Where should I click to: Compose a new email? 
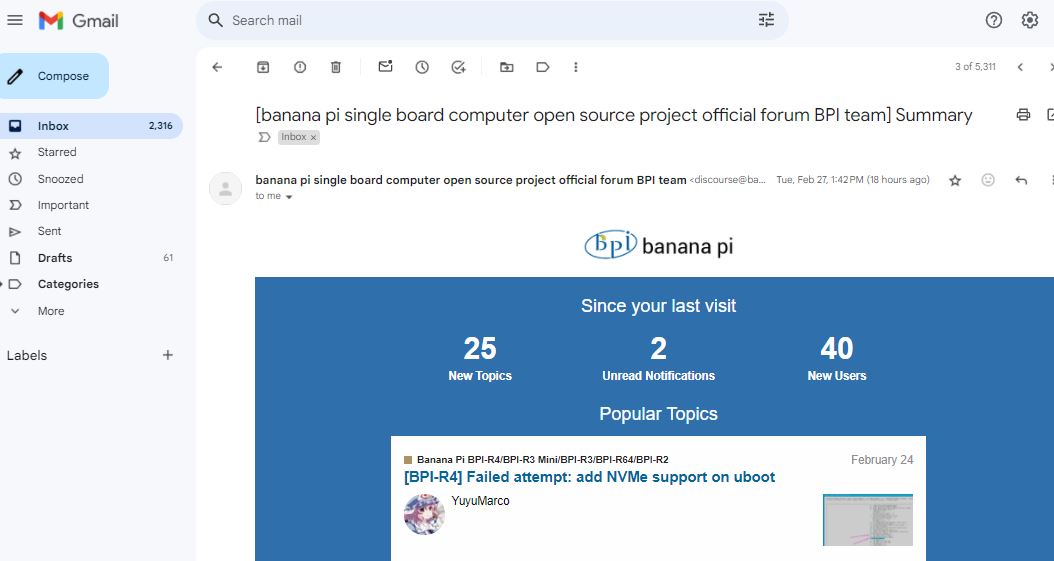(x=54, y=76)
